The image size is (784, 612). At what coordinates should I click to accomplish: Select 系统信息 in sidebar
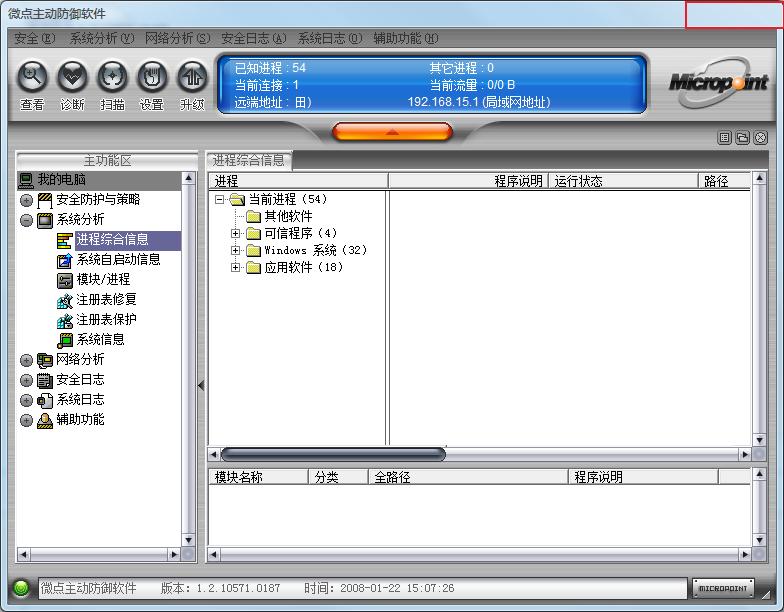click(x=100, y=340)
